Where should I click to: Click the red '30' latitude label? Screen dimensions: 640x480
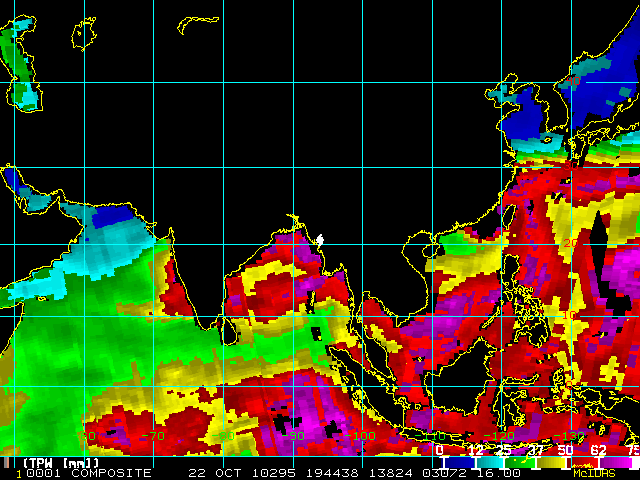571,166
